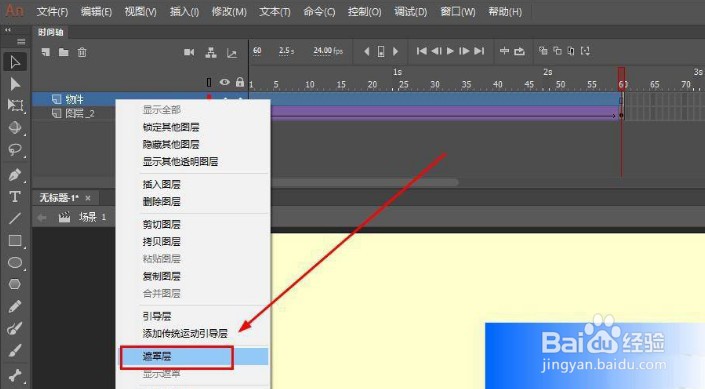The height and width of the screenshot is (389, 705).
Task: Select the Text tool
Action: [x=15, y=197]
